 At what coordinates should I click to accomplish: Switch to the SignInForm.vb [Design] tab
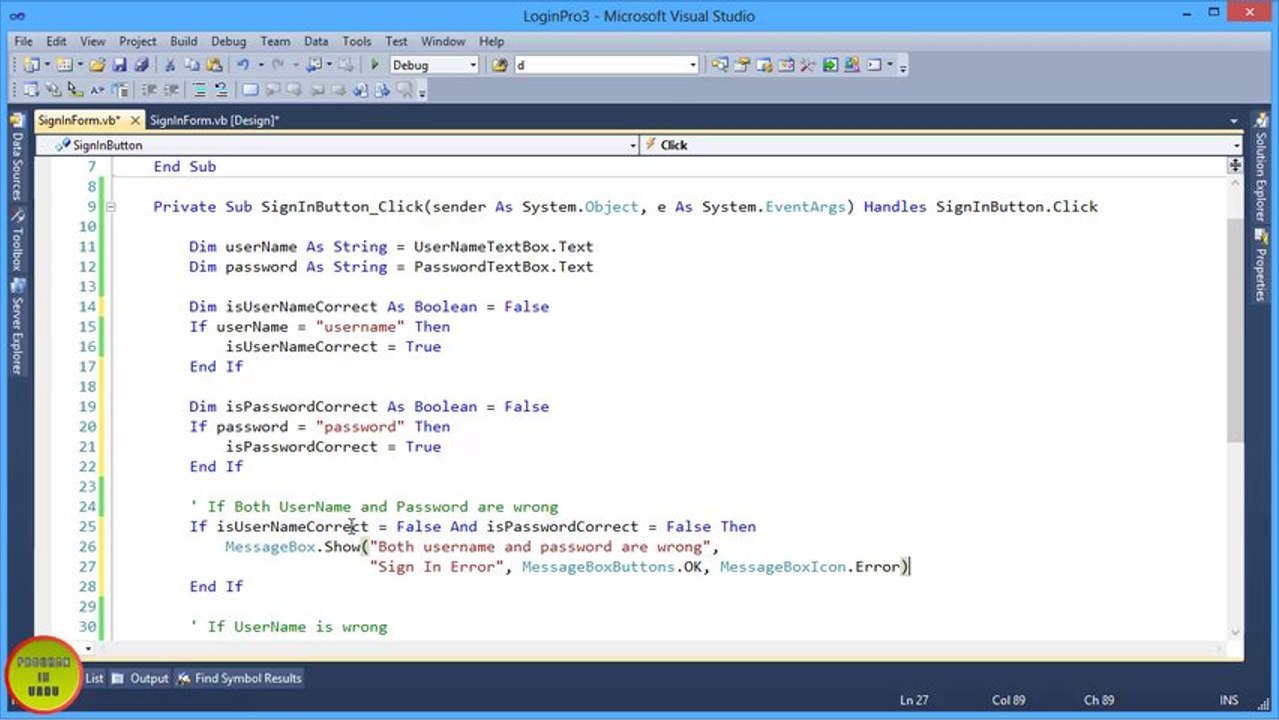(215, 120)
